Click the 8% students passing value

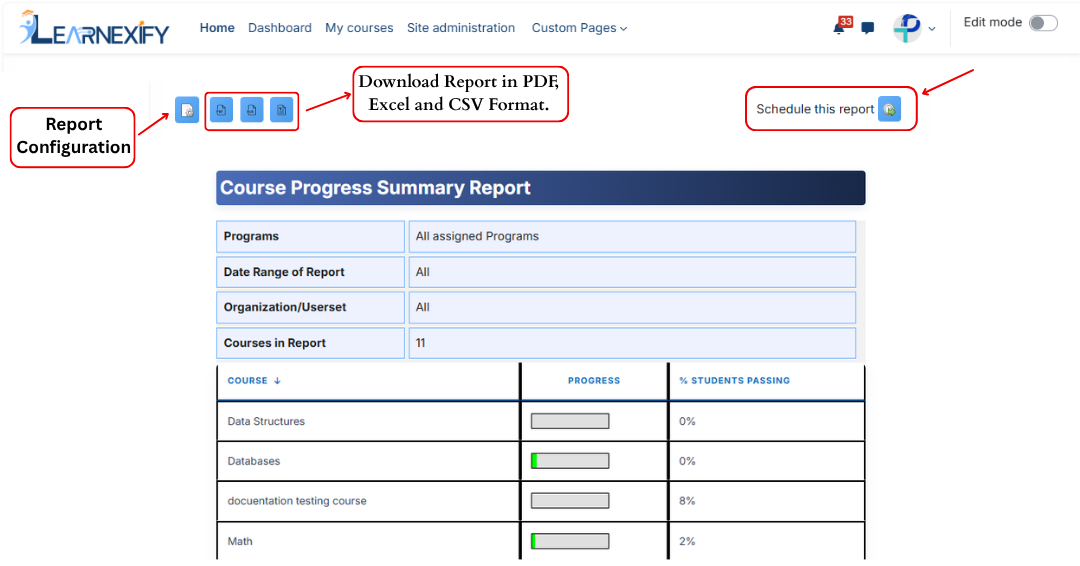click(x=687, y=501)
